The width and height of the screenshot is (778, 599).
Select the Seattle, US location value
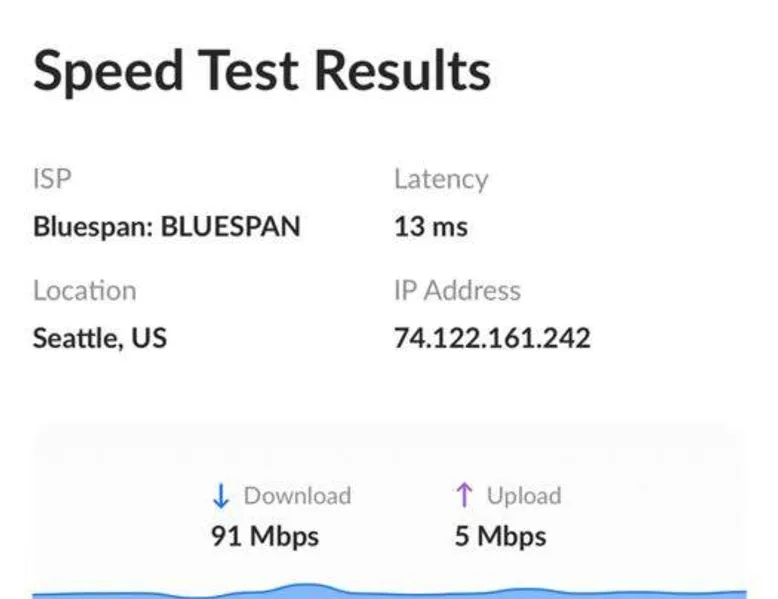coord(100,338)
